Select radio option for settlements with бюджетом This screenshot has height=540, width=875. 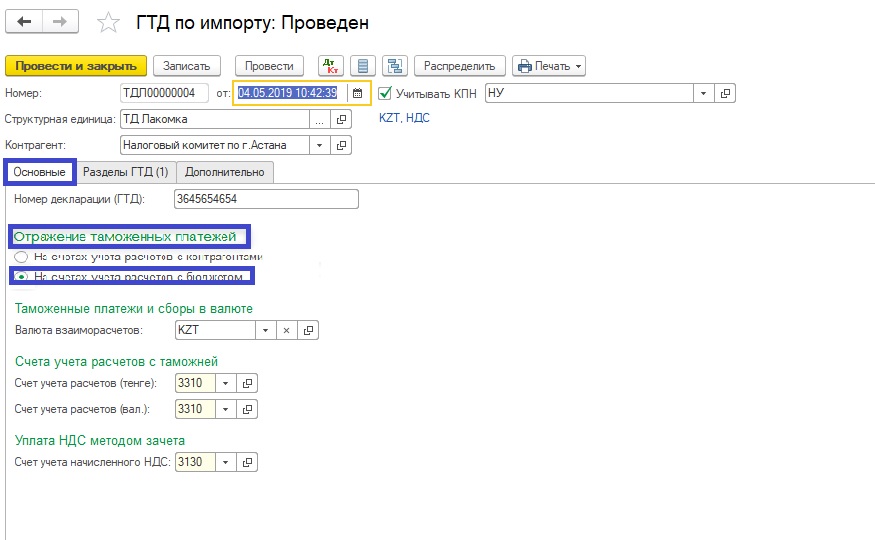(21, 276)
